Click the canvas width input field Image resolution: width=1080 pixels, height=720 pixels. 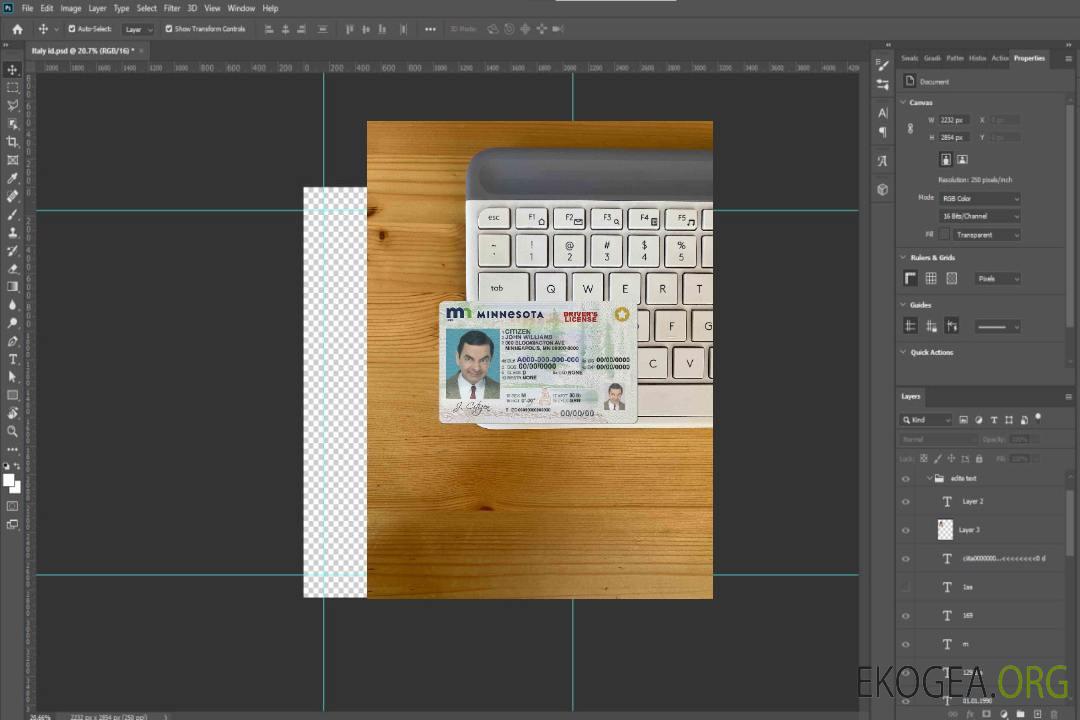tap(953, 120)
